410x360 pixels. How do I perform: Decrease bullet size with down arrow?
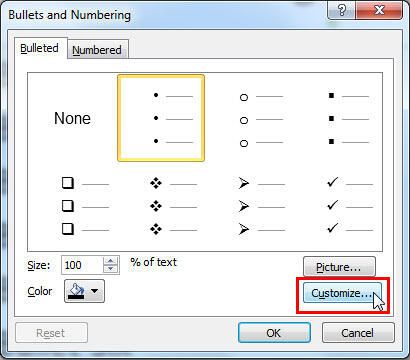pyautogui.click(x=111, y=269)
